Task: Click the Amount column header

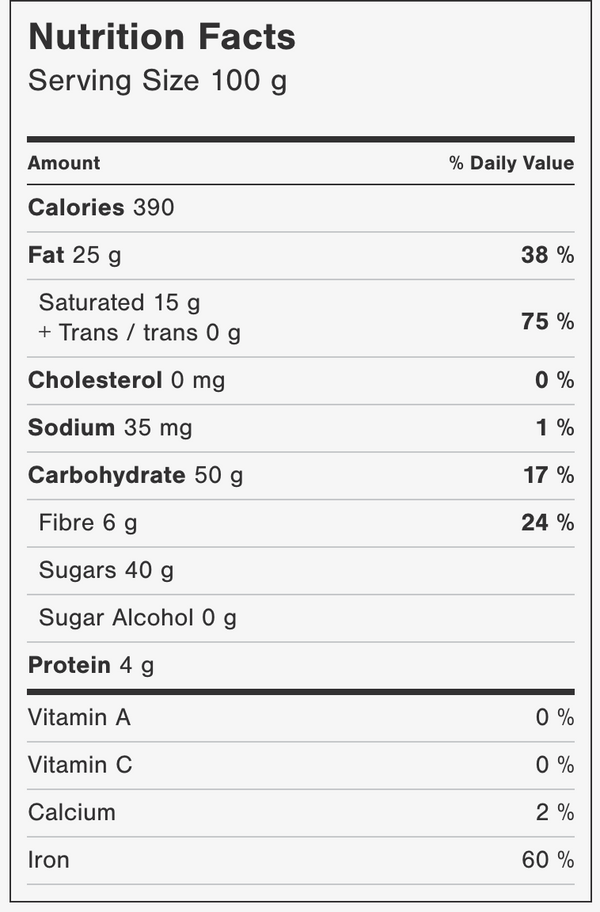Action: [64, 163]
